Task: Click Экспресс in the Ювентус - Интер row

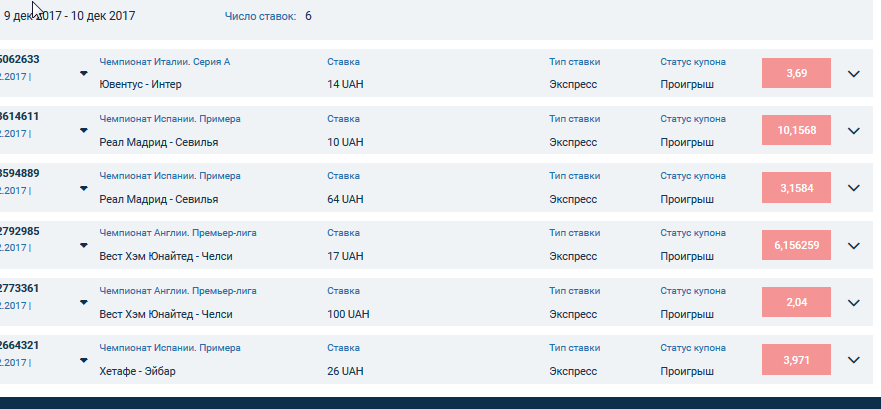Action: point(573,85)
